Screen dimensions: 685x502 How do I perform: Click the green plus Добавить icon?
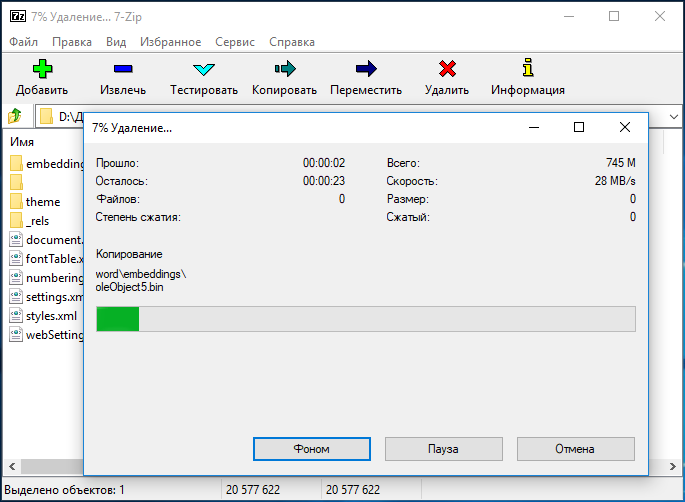[42, 69]
